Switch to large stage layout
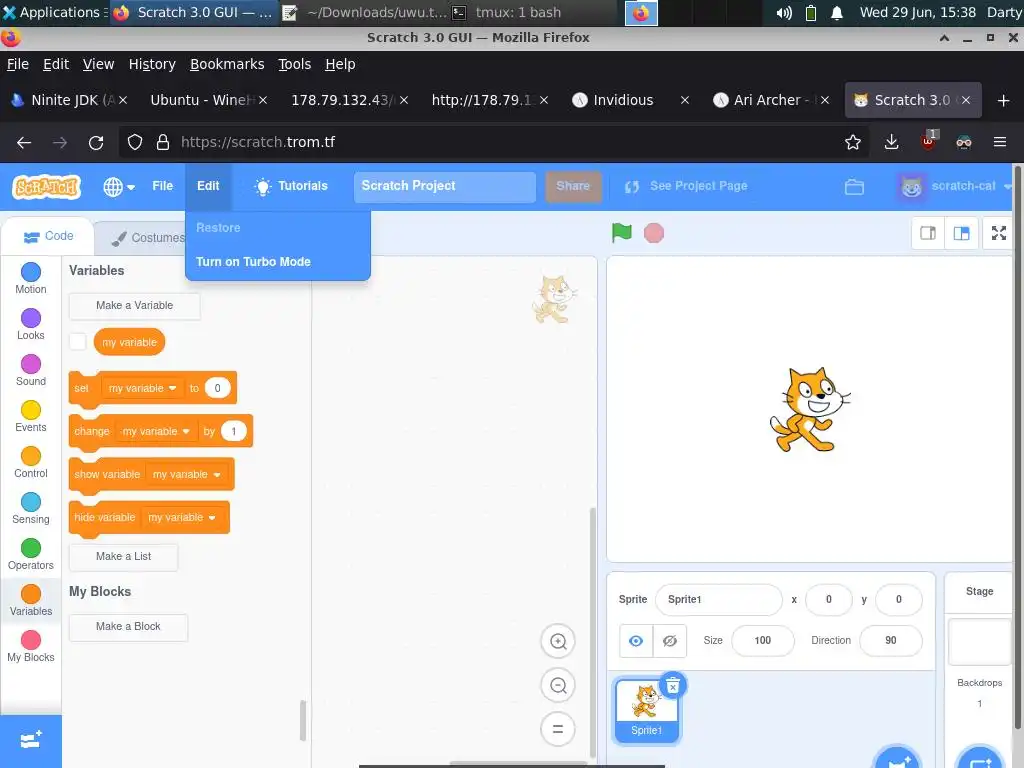The height and width of the screenshot is (768, 1024). coord(961,233)
